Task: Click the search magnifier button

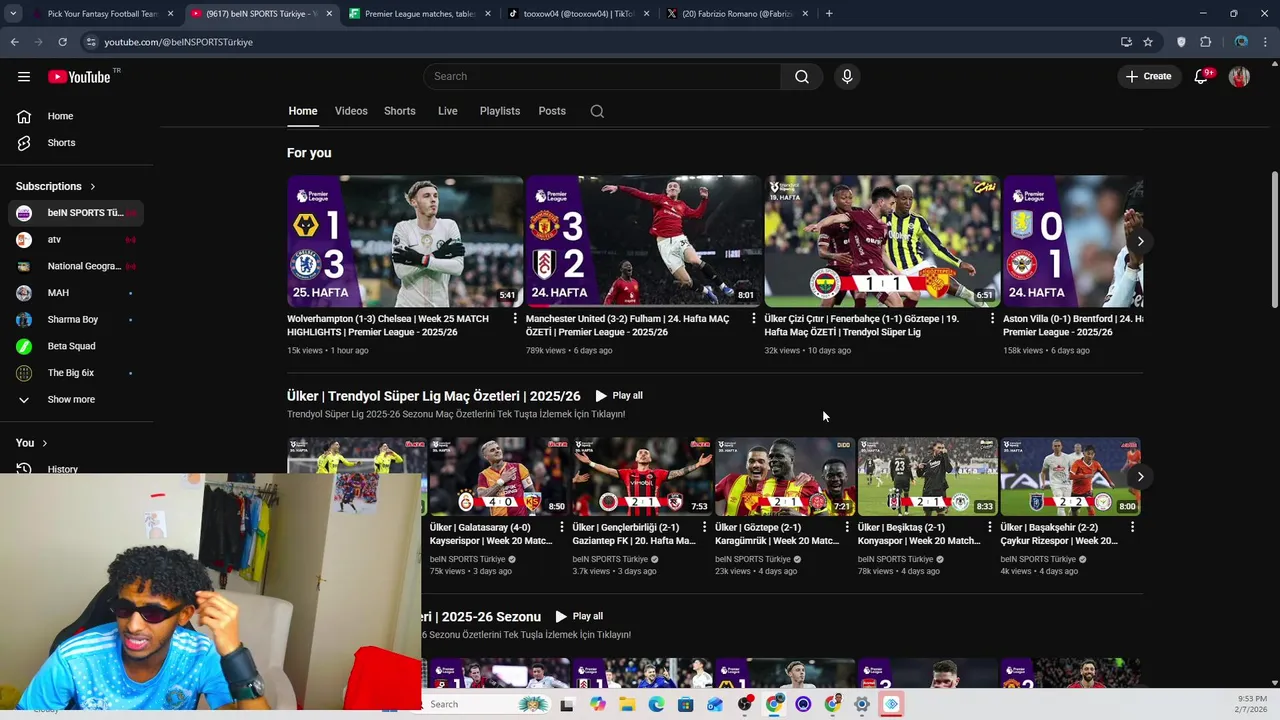Action: pos(802,76)
